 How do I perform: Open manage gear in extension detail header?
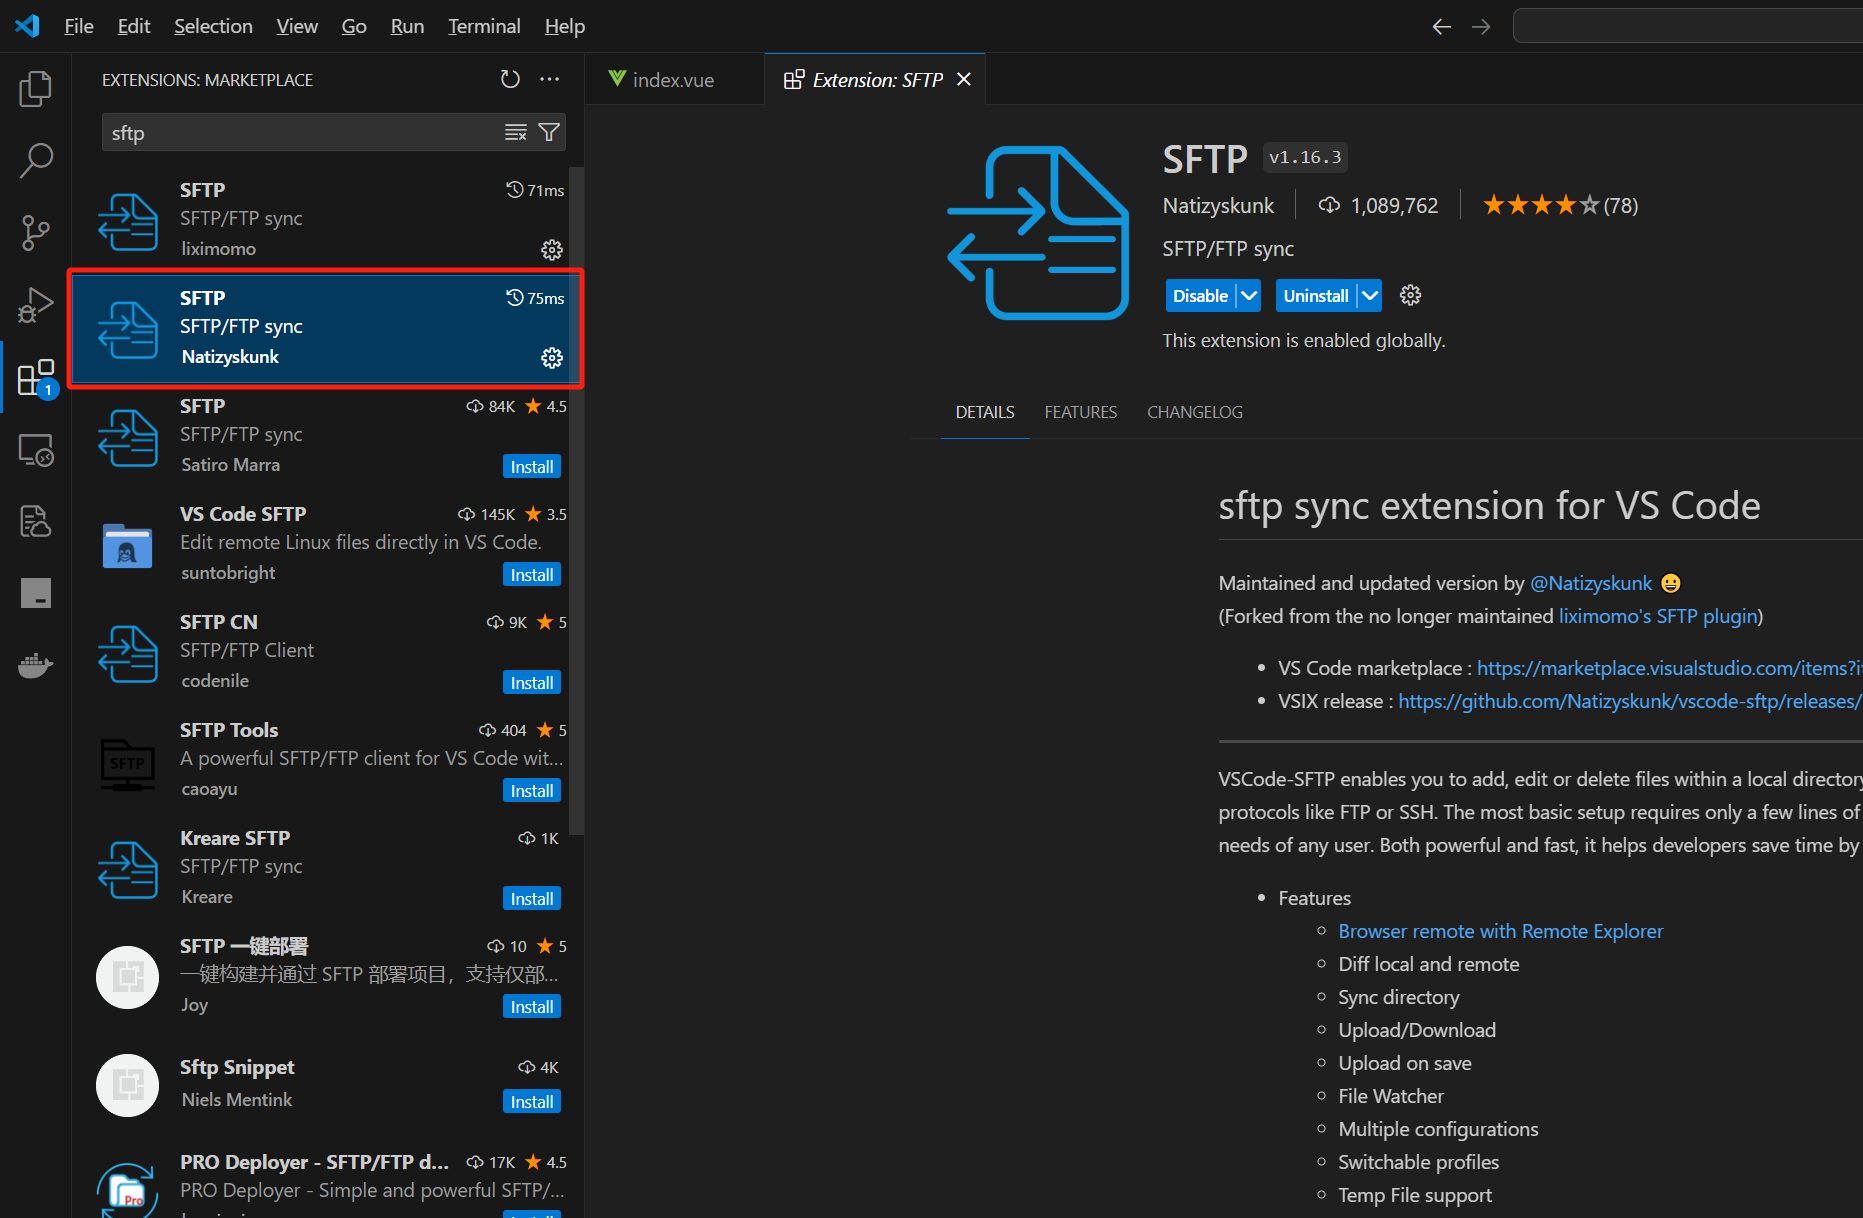tap(1410, 295)
